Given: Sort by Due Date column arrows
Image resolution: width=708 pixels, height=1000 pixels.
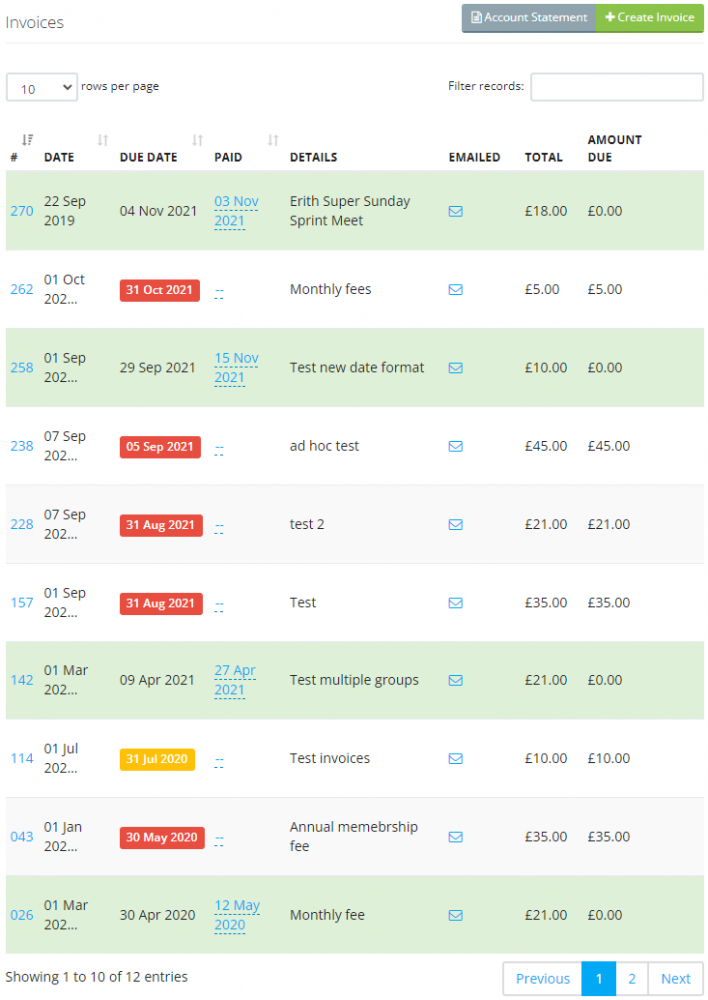Looking at the screenshot, I should [x=198, y=140].
